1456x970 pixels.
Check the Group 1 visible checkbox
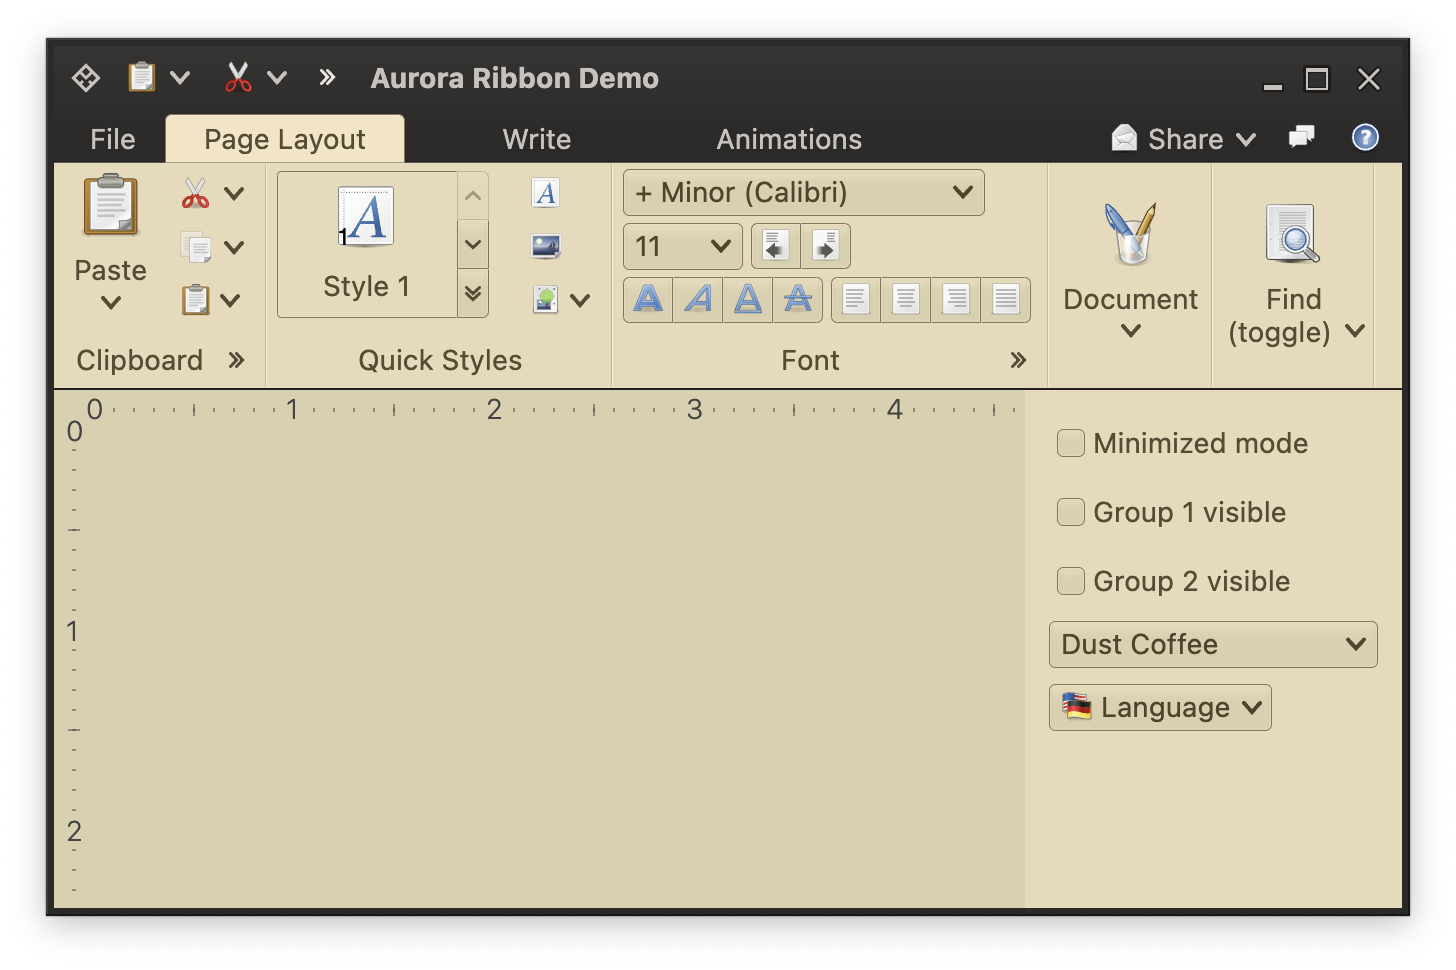pos(1071,512)
